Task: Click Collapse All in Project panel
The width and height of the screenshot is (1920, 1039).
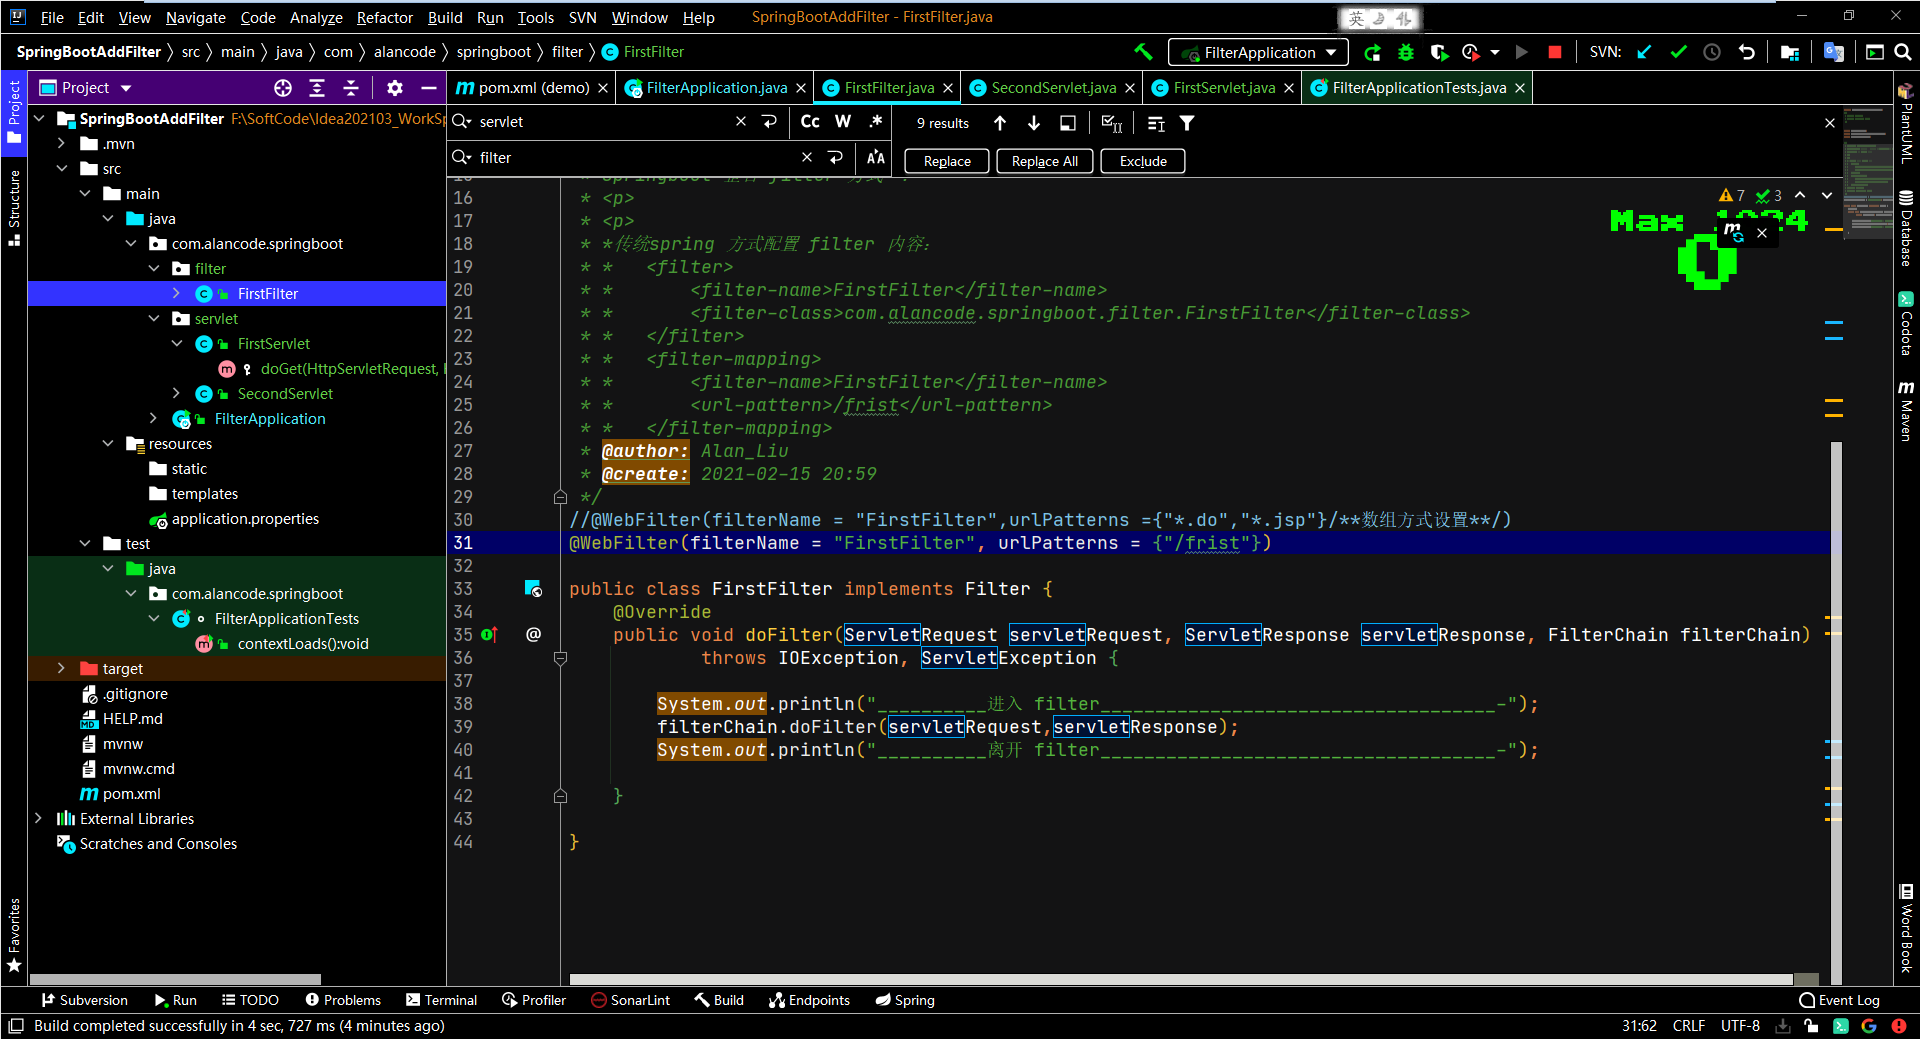Action: click(351, 88)
